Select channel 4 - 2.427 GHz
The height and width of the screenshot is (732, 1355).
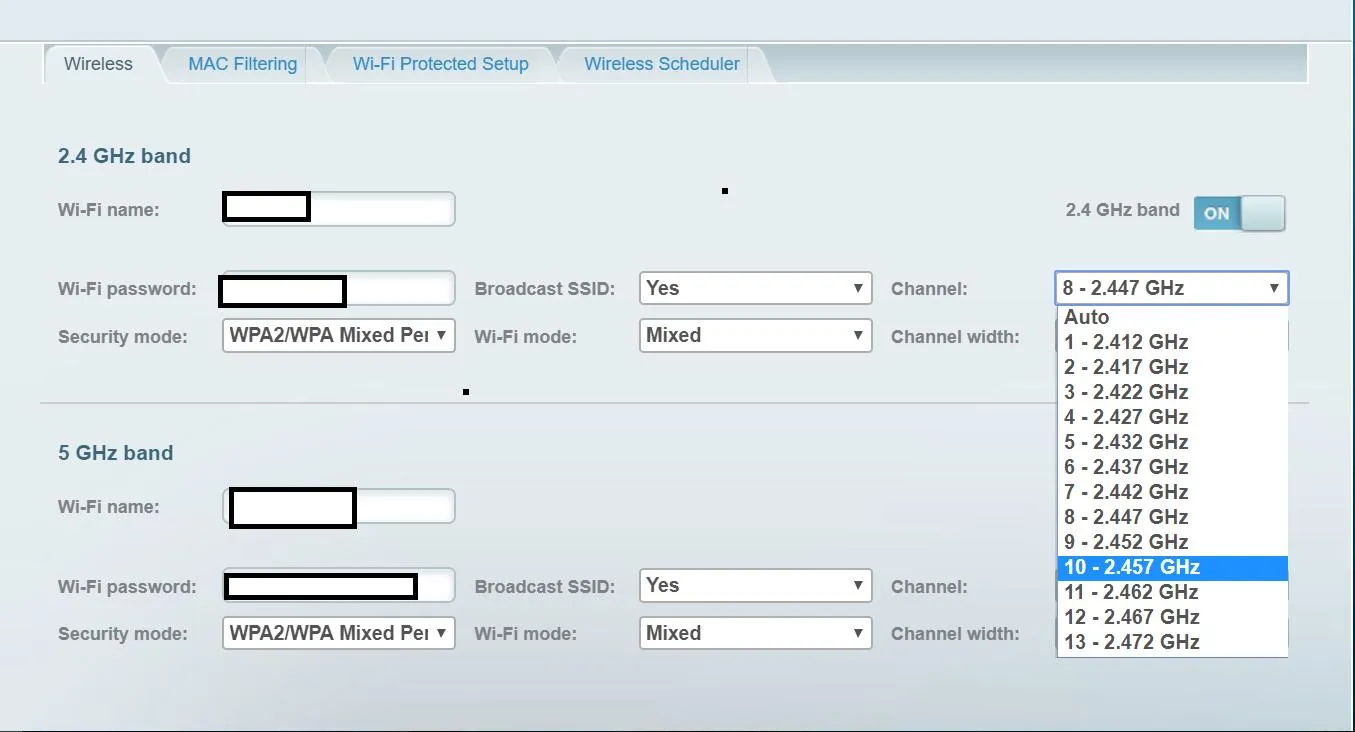1172,417
